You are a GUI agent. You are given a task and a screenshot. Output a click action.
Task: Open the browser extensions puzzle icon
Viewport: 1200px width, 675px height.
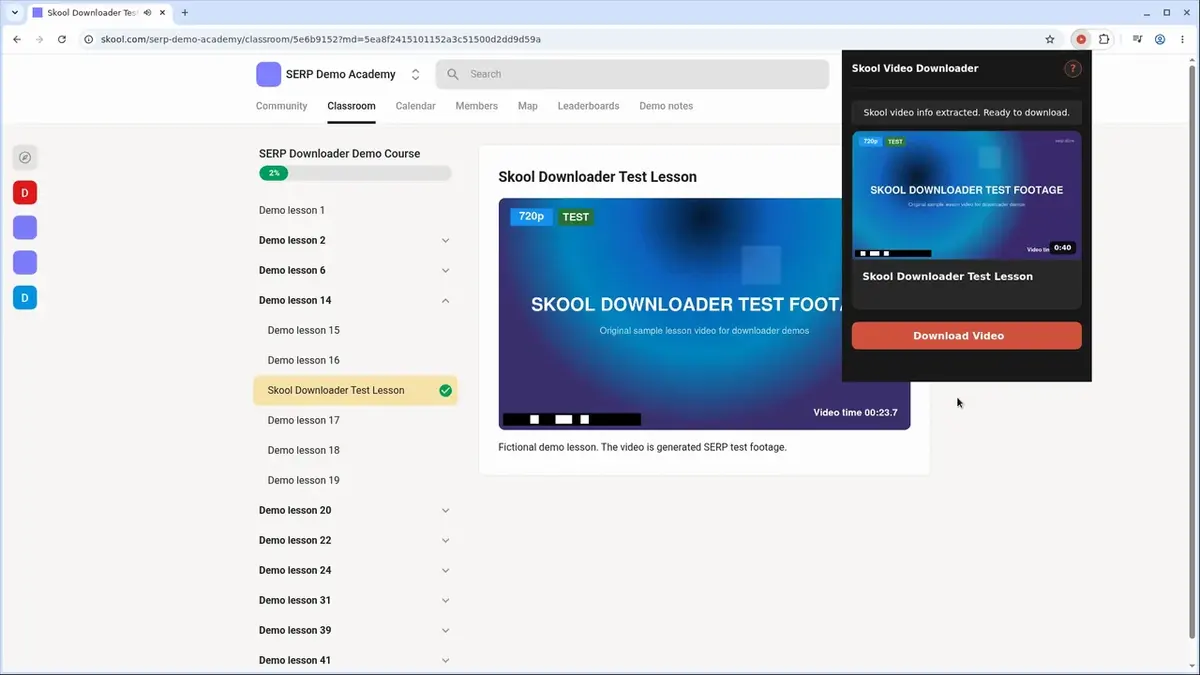[x=1104, y=39]
